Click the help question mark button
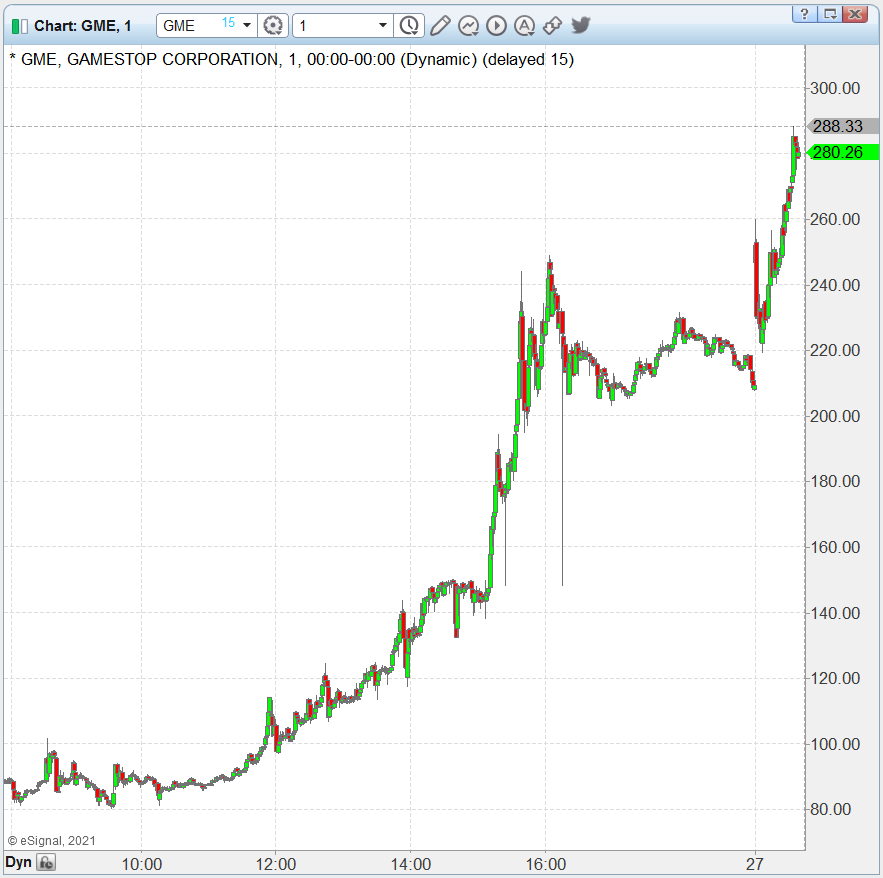The image size is (883, 878). click(x=804, y=14)
